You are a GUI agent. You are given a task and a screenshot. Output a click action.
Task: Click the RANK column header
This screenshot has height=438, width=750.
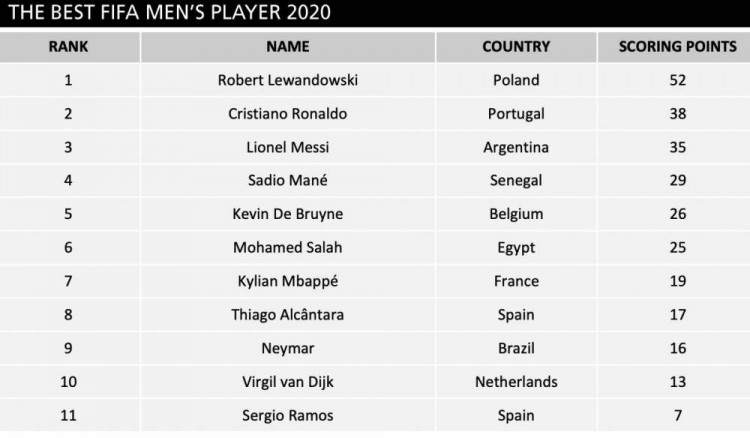point(68,47)
